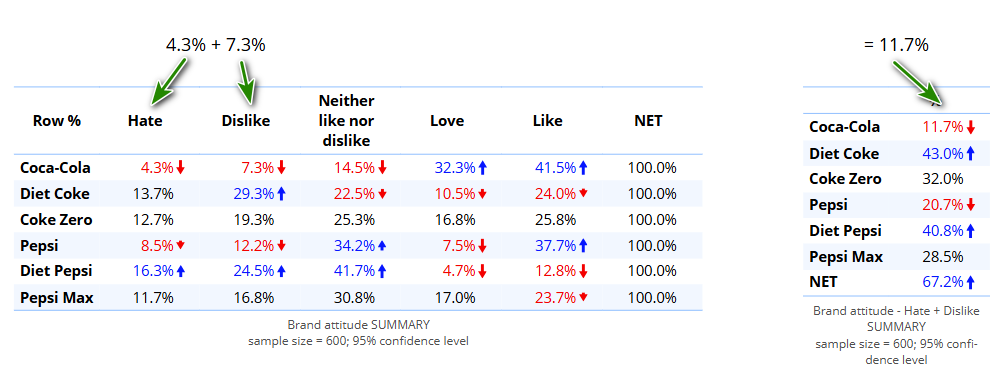This screenshot has width=1008, height=377.
Task: Click the blue up arrow beside Diet Coke Dislike 29.3%
Action: pos(280,194)
